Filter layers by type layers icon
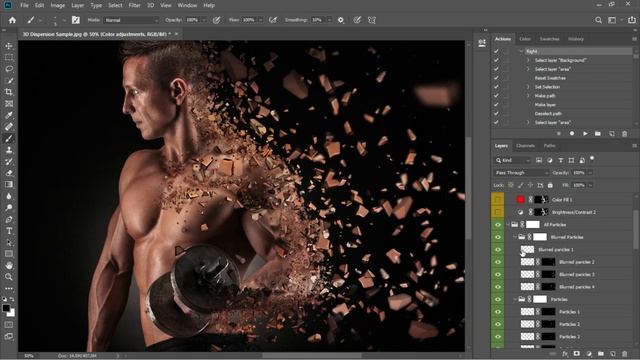The height and width of the screenshot is (360, 640). [560, 160]
